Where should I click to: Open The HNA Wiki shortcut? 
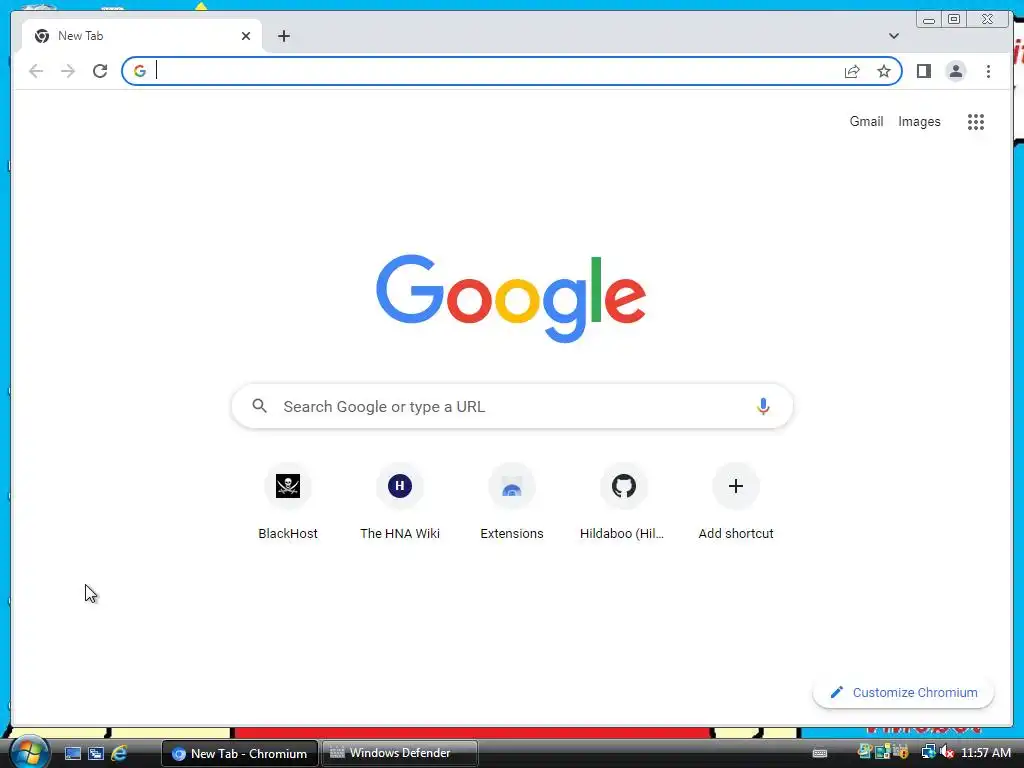coord(400,502)
